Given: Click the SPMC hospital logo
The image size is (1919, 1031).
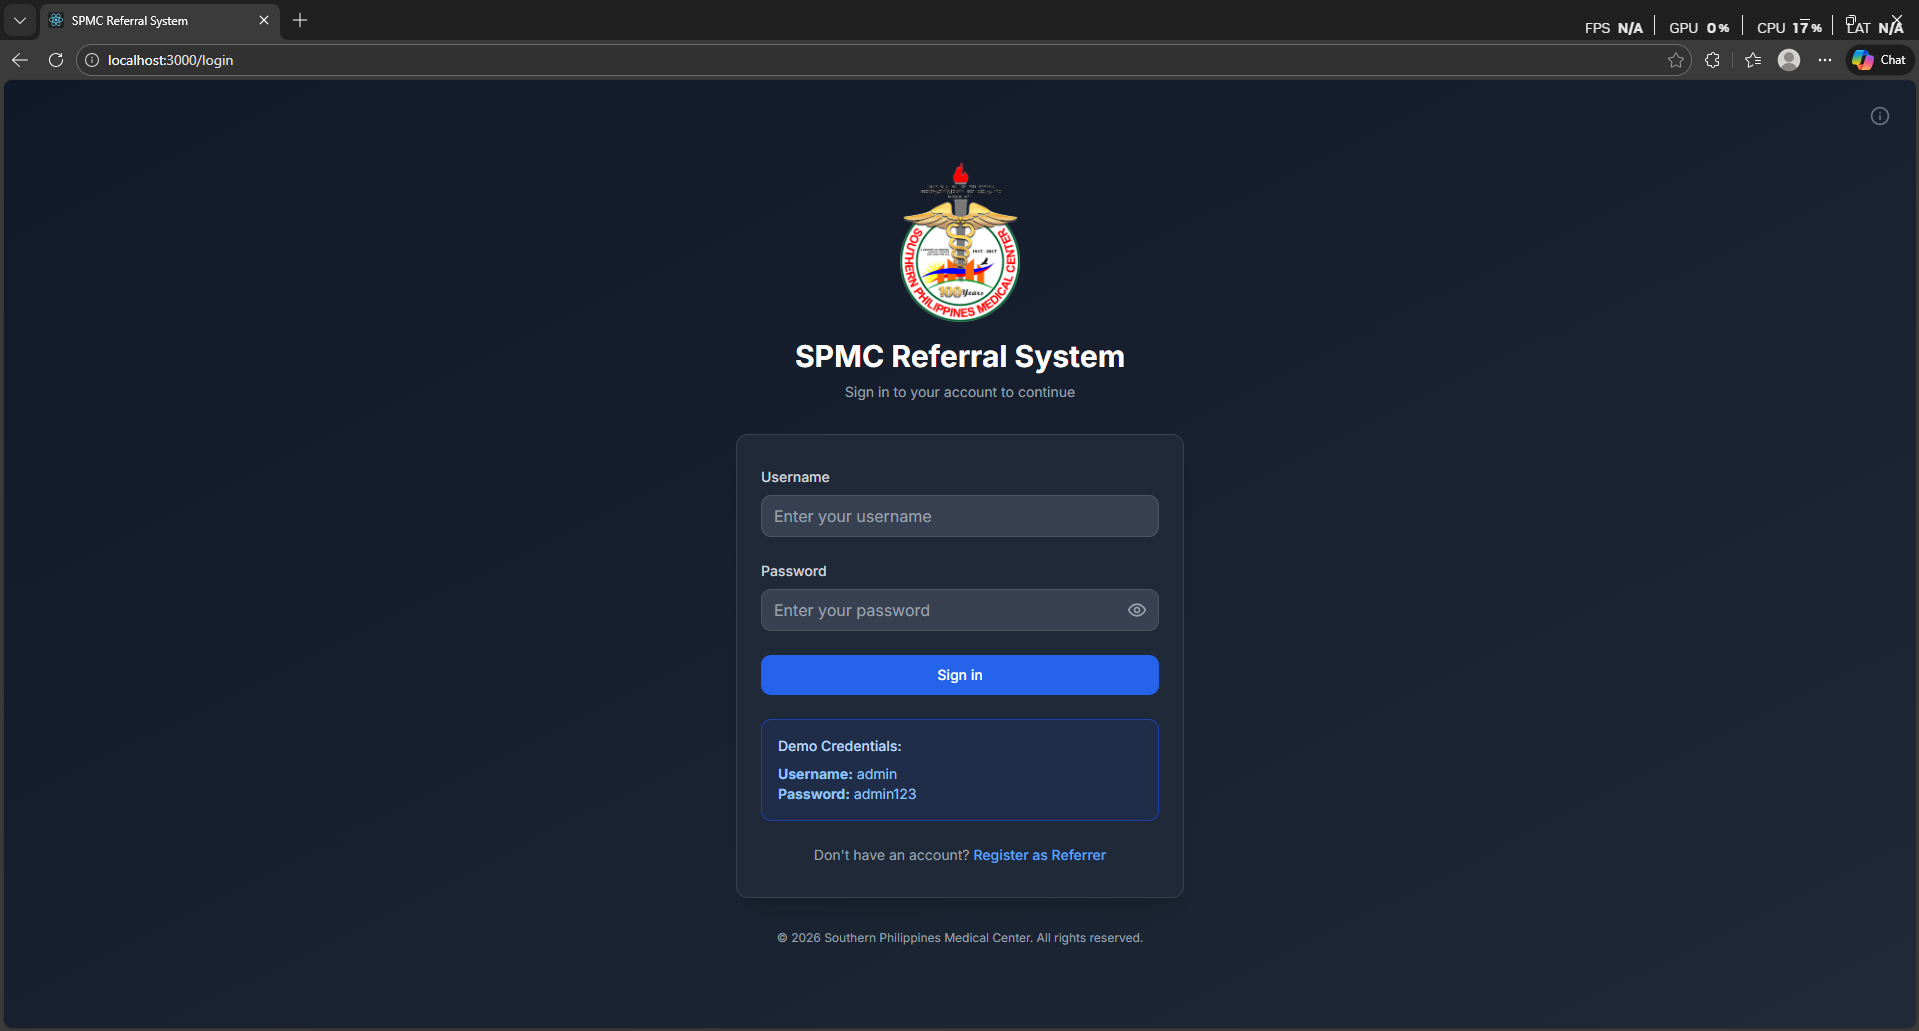Looking at the screenshot, I should tap(960, 241).
